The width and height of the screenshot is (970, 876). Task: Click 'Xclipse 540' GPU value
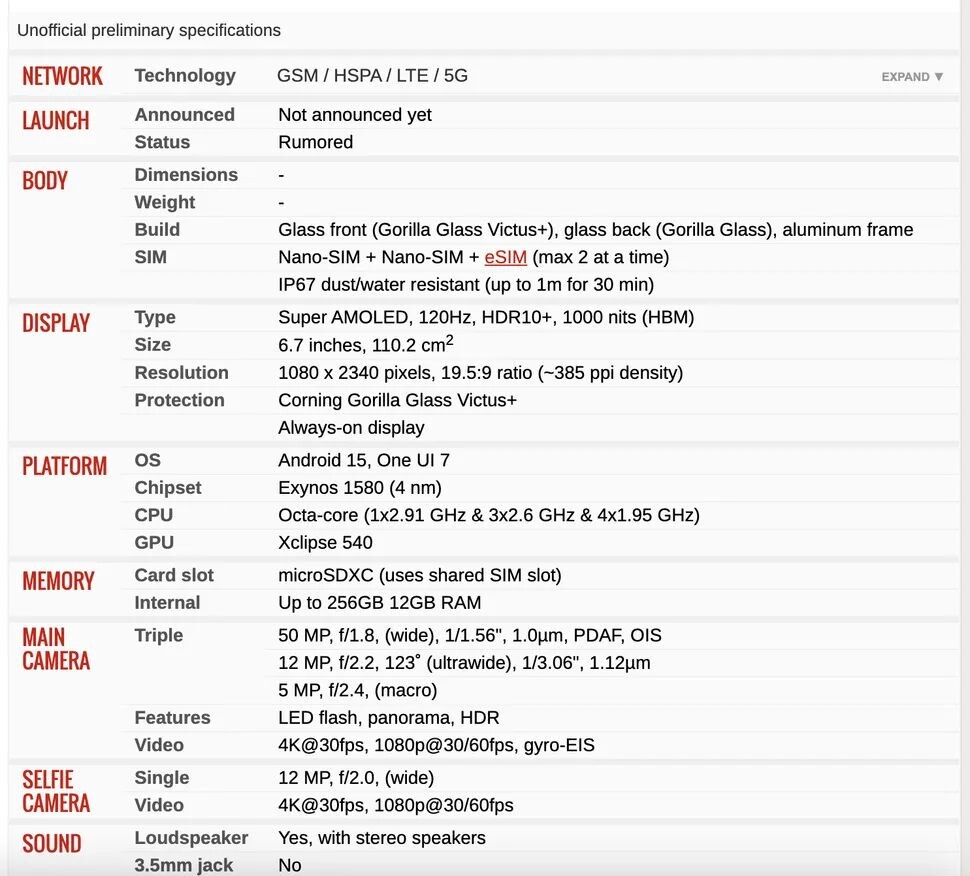(325, 543)
